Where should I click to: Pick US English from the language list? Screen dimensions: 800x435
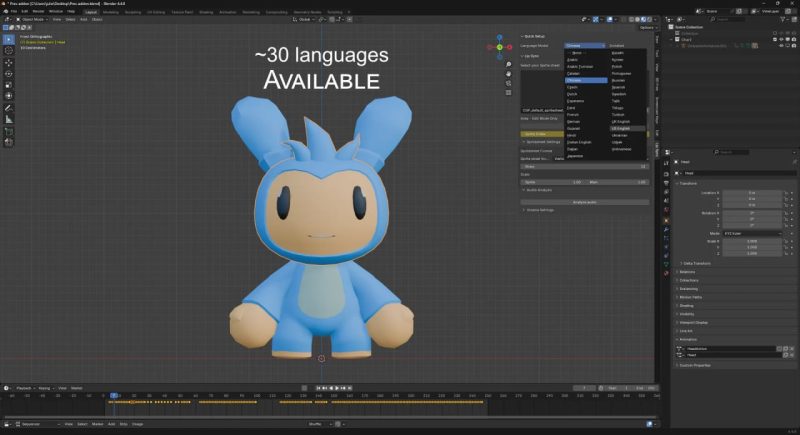pyautogui.click(x=623, y=128)
